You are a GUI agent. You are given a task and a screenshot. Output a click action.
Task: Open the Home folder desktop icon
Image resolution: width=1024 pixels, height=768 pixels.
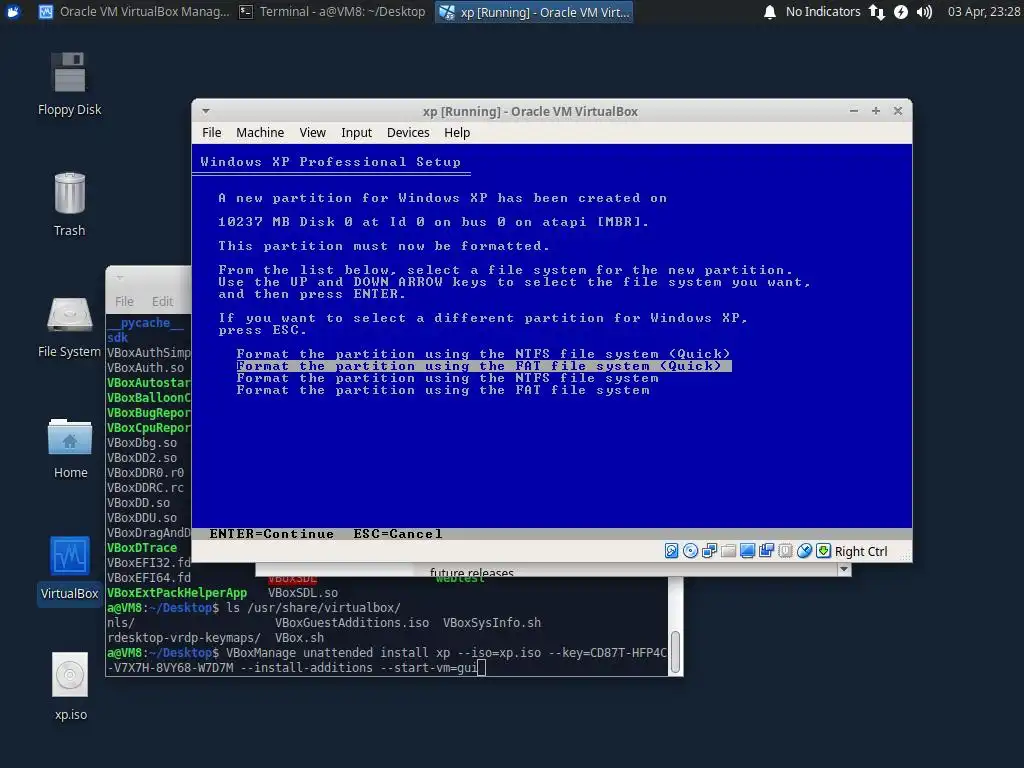pos(69,447)
